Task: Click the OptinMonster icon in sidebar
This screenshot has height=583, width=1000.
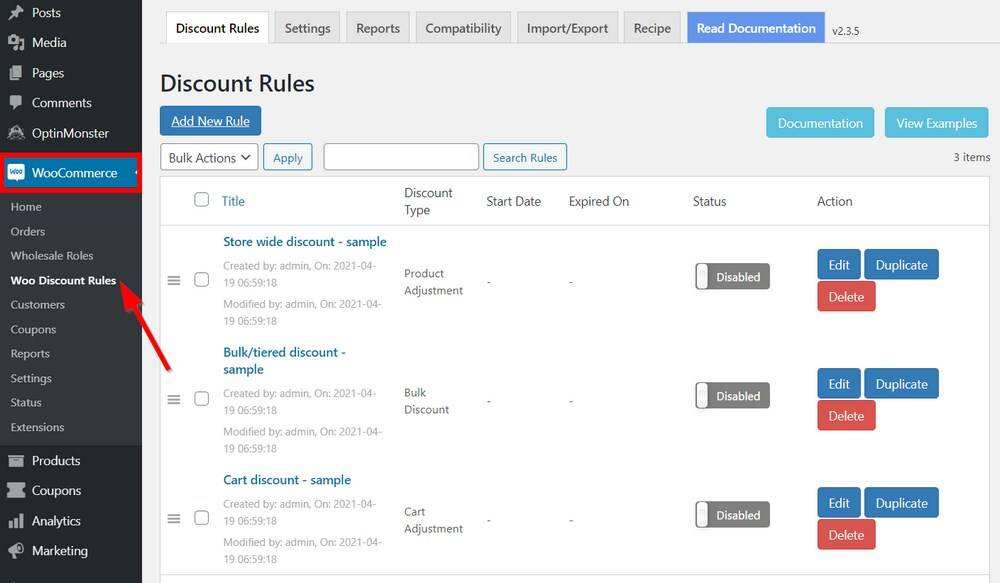Action: pyautogui.click(x=16, y=133)
